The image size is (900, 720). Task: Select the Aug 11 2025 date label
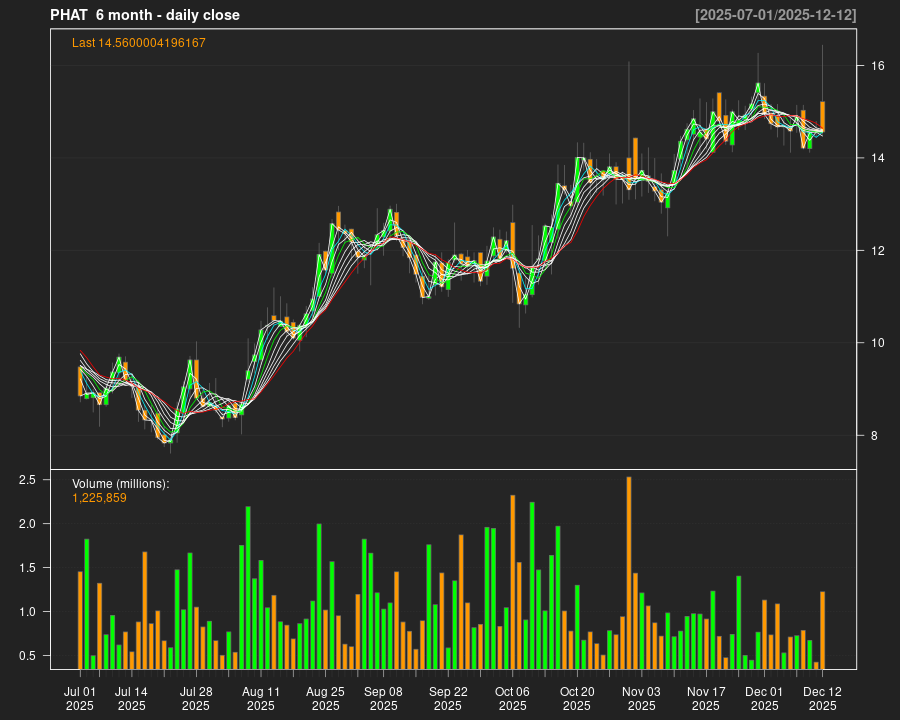(261, 698)
